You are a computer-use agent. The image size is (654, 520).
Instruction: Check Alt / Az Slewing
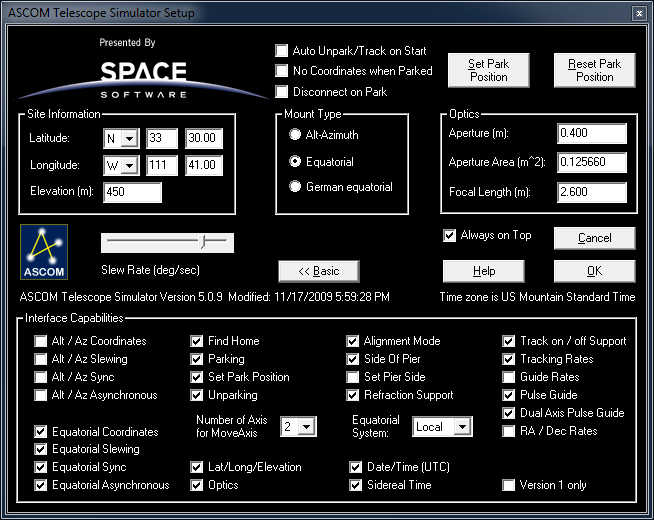40,359
